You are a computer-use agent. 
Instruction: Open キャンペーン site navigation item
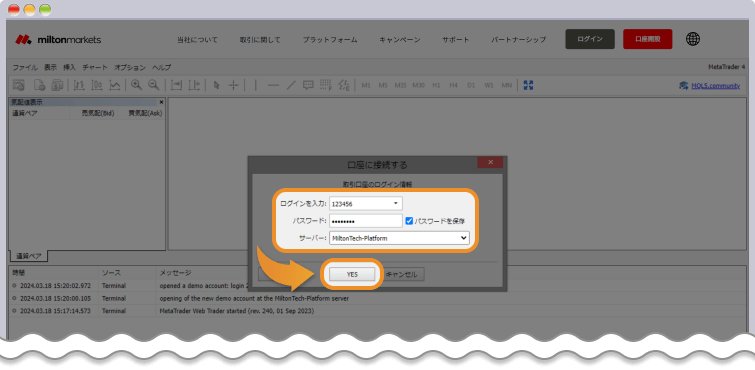tap(400, 40)
